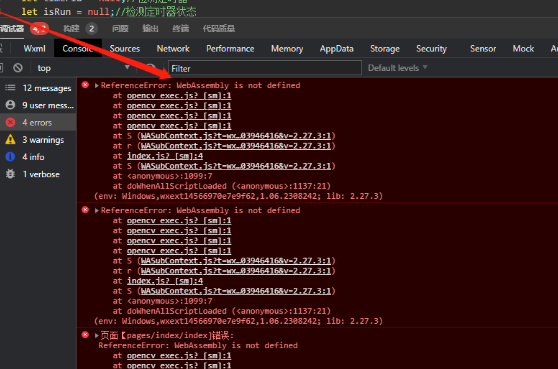Click the third error's red cross icon

(85, 334)
